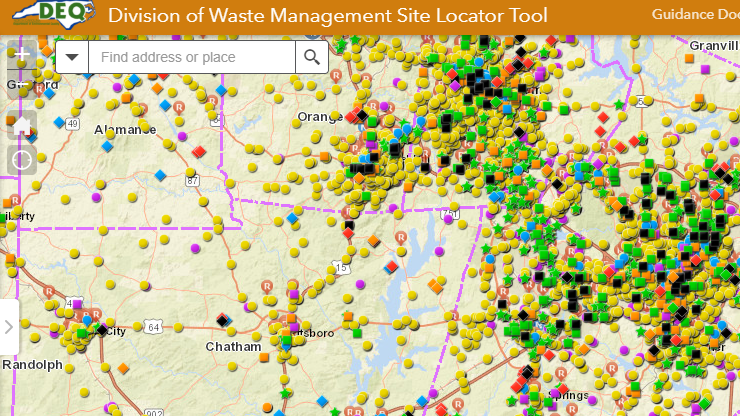
Task: Open the search source dropdown arrow
Action: tap(72, 57)
